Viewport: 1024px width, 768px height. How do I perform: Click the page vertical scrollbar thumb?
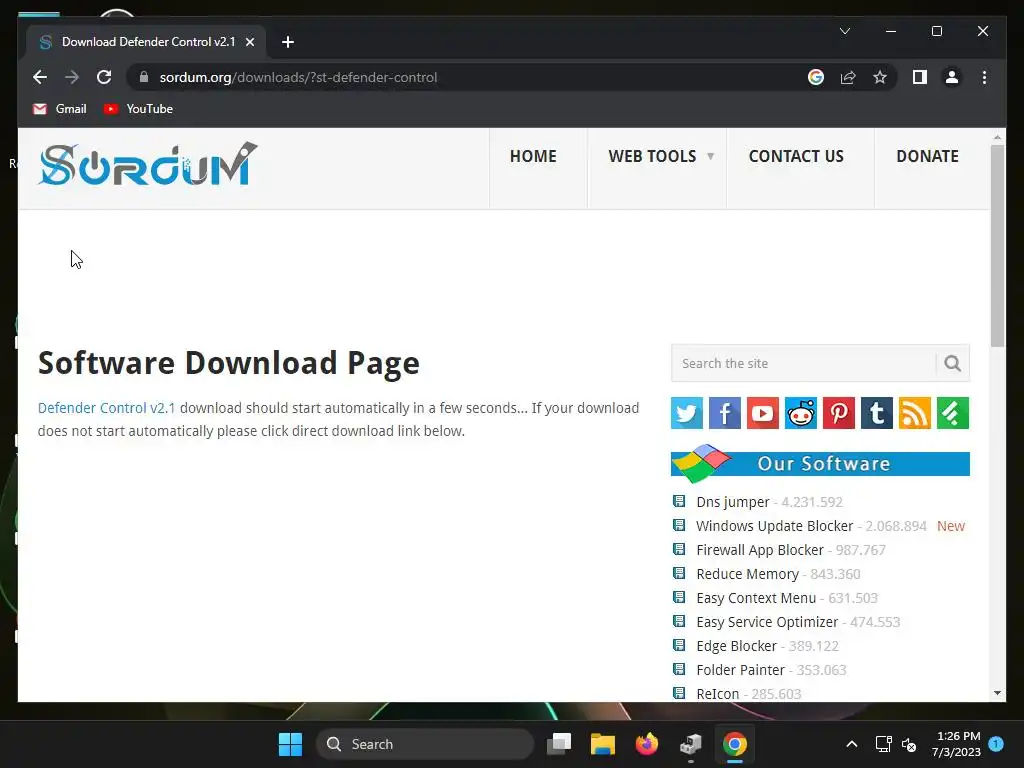pos(997,246)
